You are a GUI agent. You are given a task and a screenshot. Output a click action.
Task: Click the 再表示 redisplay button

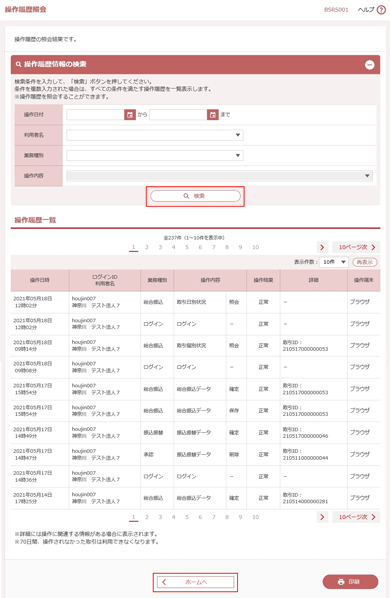pos(364,262)
